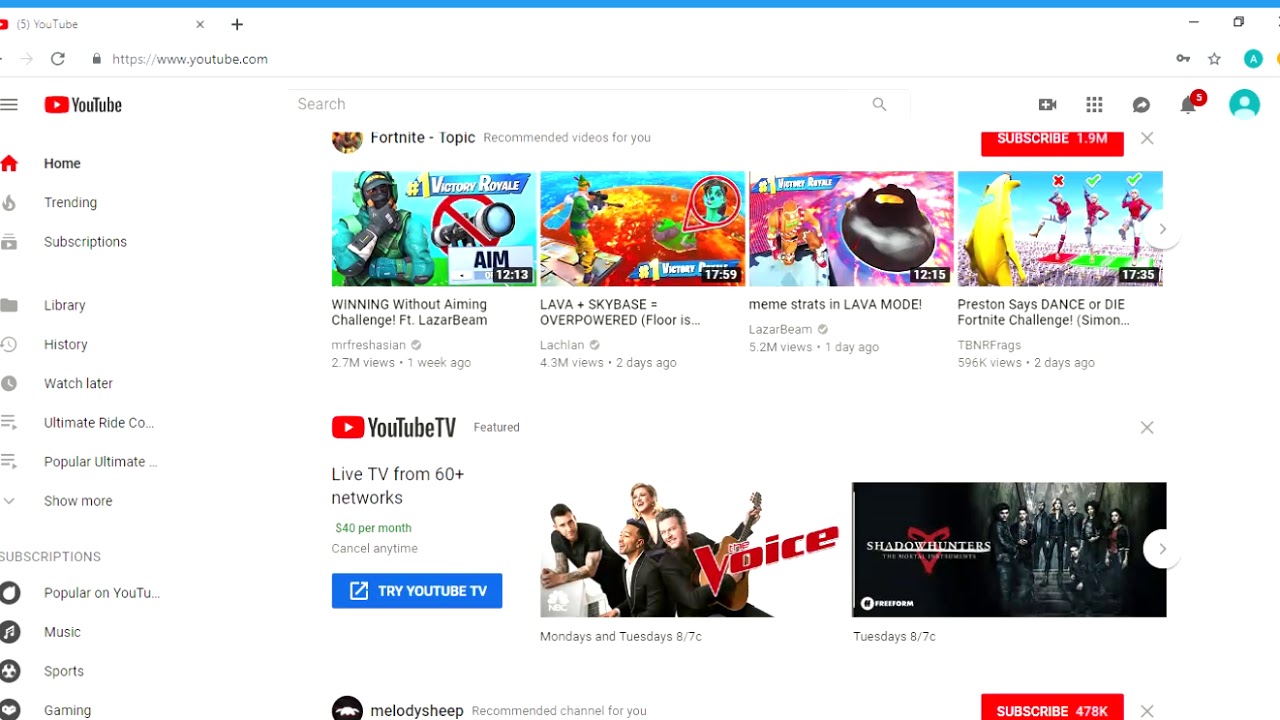
Task: Dismiss the melodysheep recommendation
Action: [1147, 711]
